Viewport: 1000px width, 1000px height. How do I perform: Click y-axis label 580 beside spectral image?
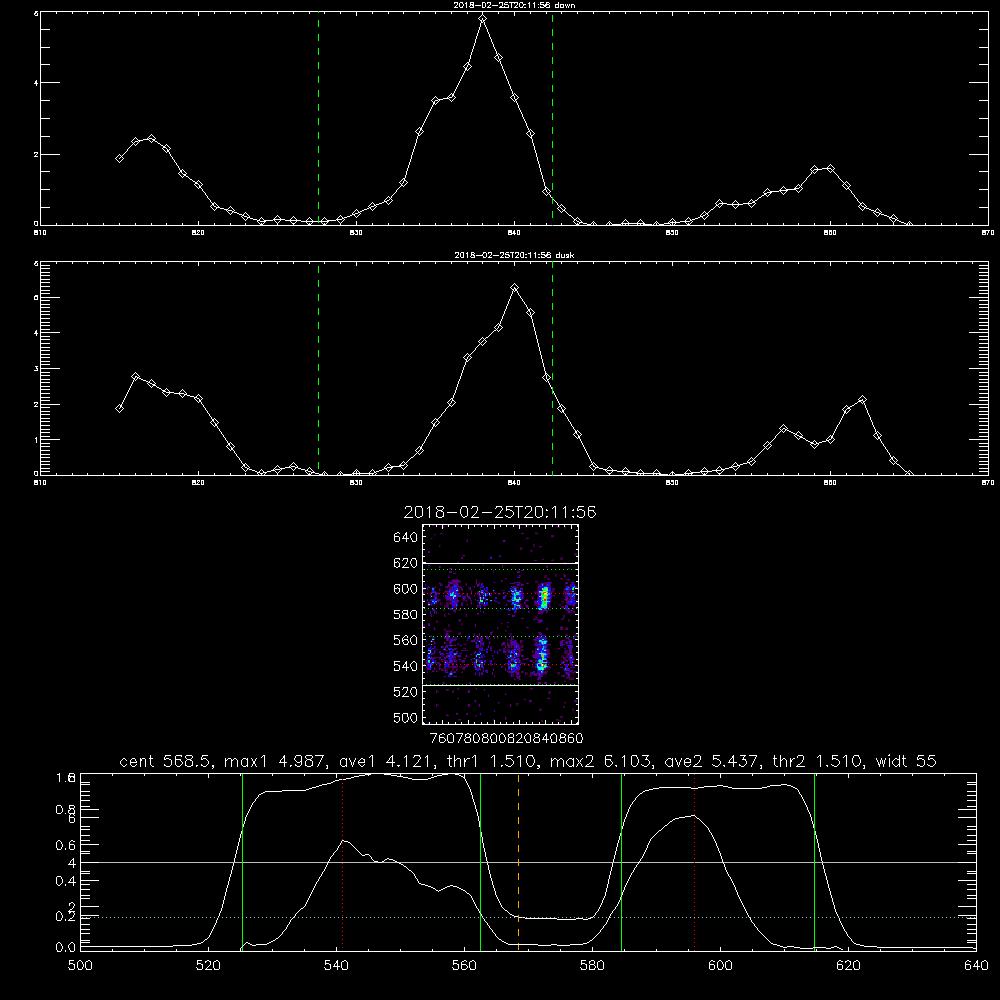[x=406, y=615]
